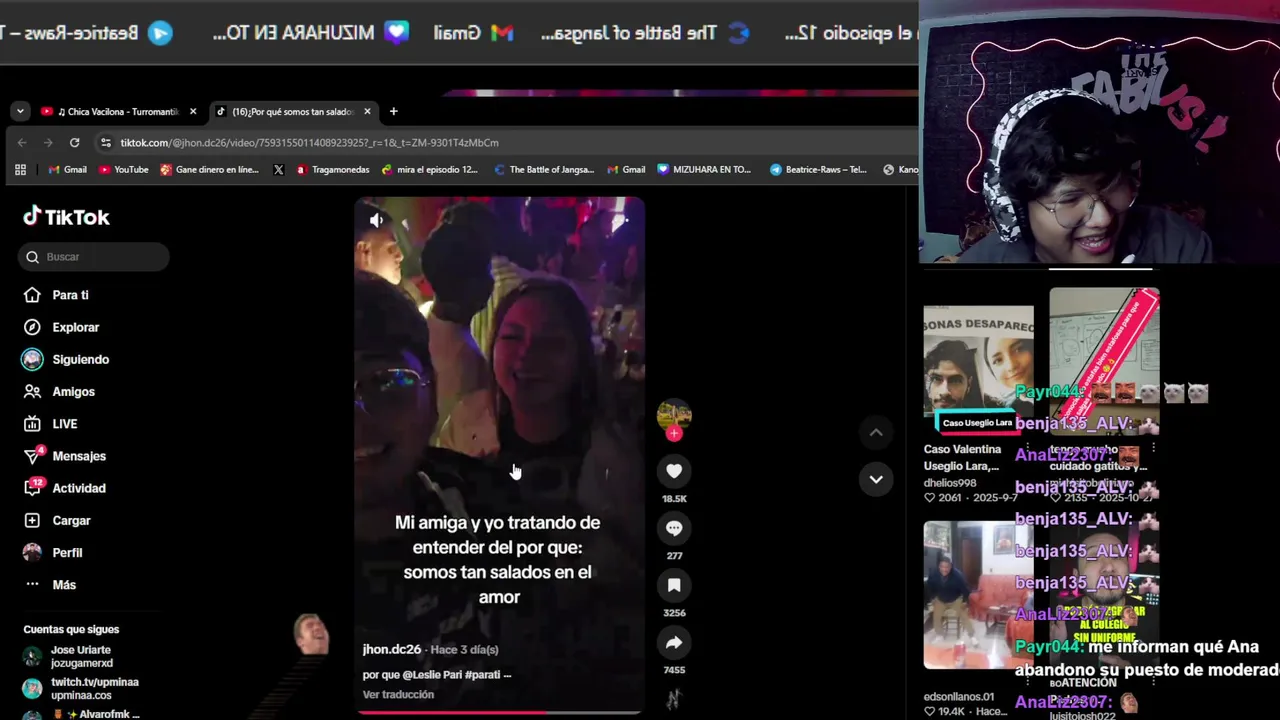Click the Actividad icon with 12 badge

[x=33, y=487]
